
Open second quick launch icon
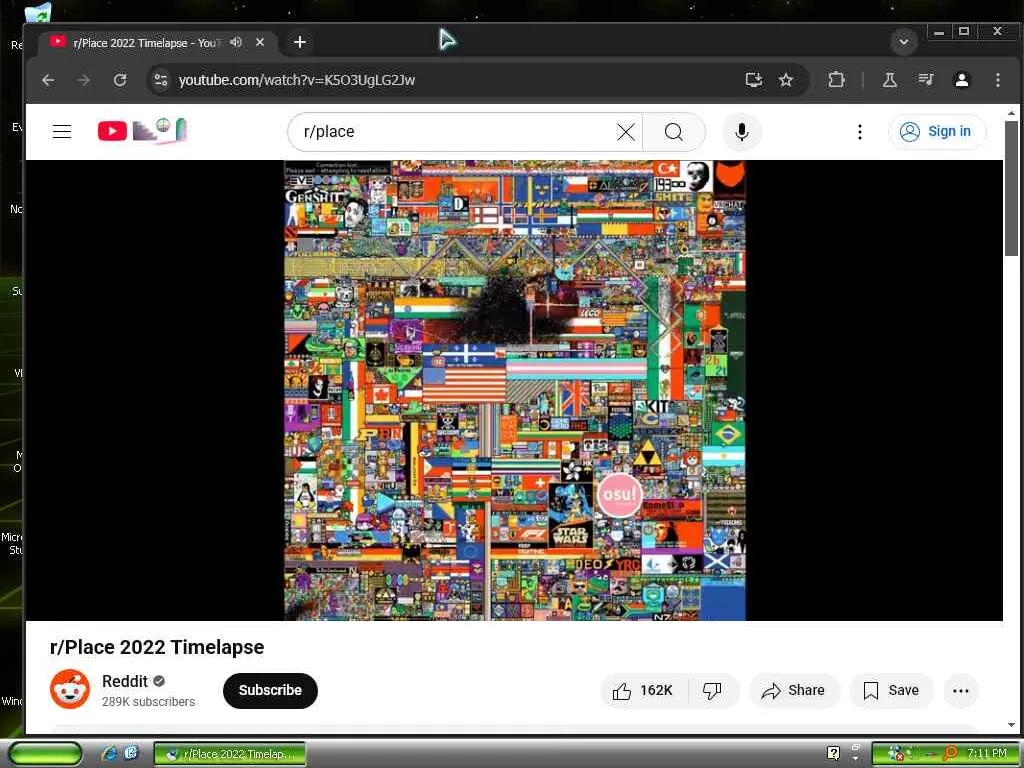click(131, 754)
